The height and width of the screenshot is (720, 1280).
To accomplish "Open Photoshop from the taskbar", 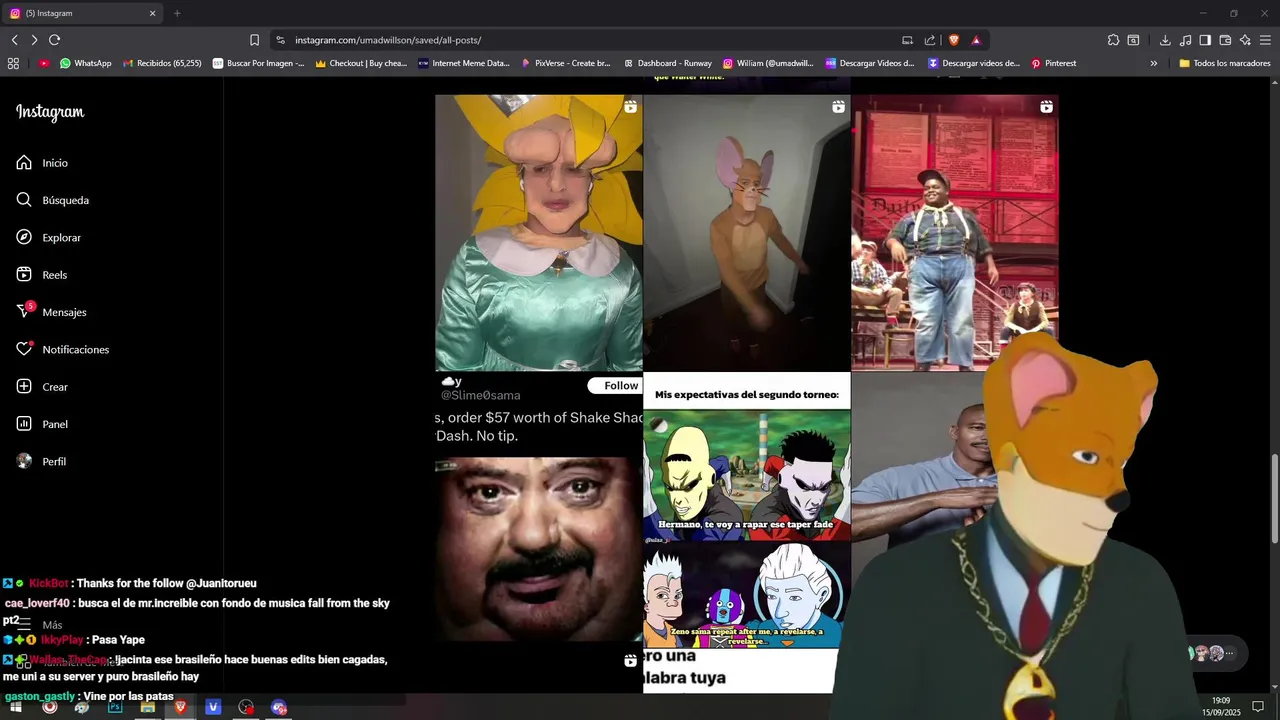I will pyautogui.click(x=115, y=707).
